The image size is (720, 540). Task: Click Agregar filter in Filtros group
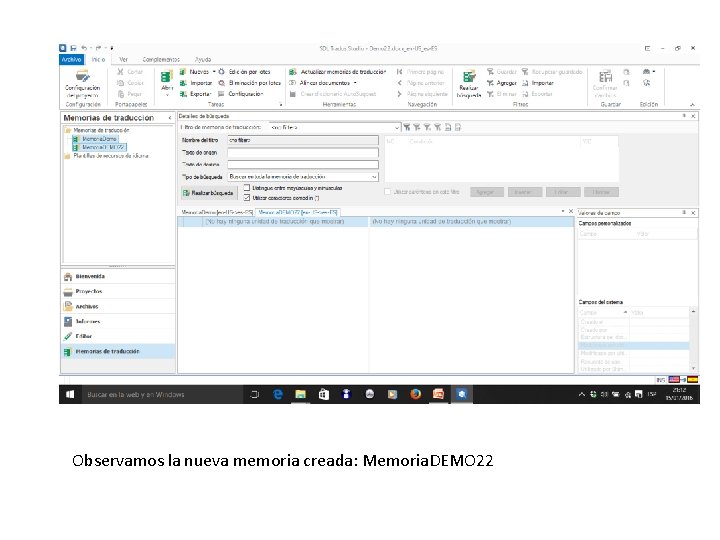tap(502, 83)
